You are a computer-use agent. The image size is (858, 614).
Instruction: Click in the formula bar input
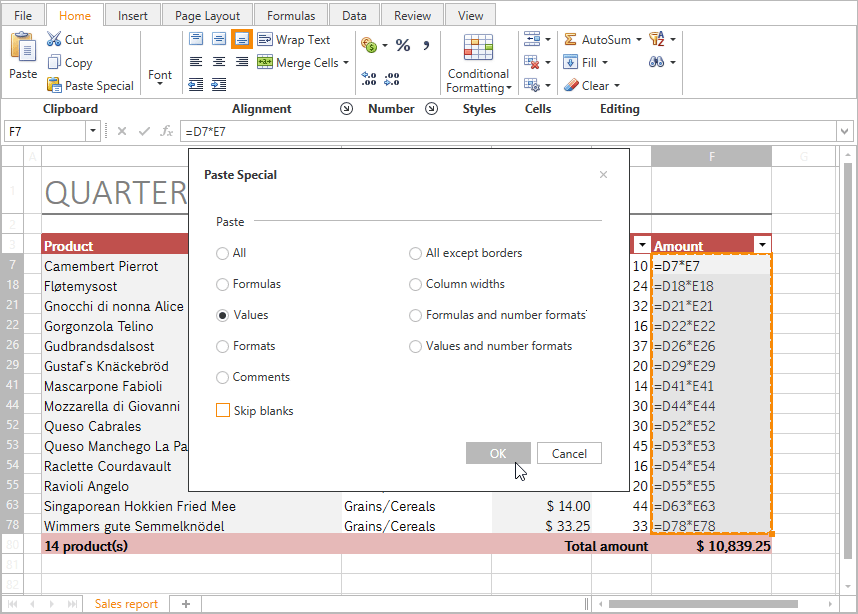(500, 131)
